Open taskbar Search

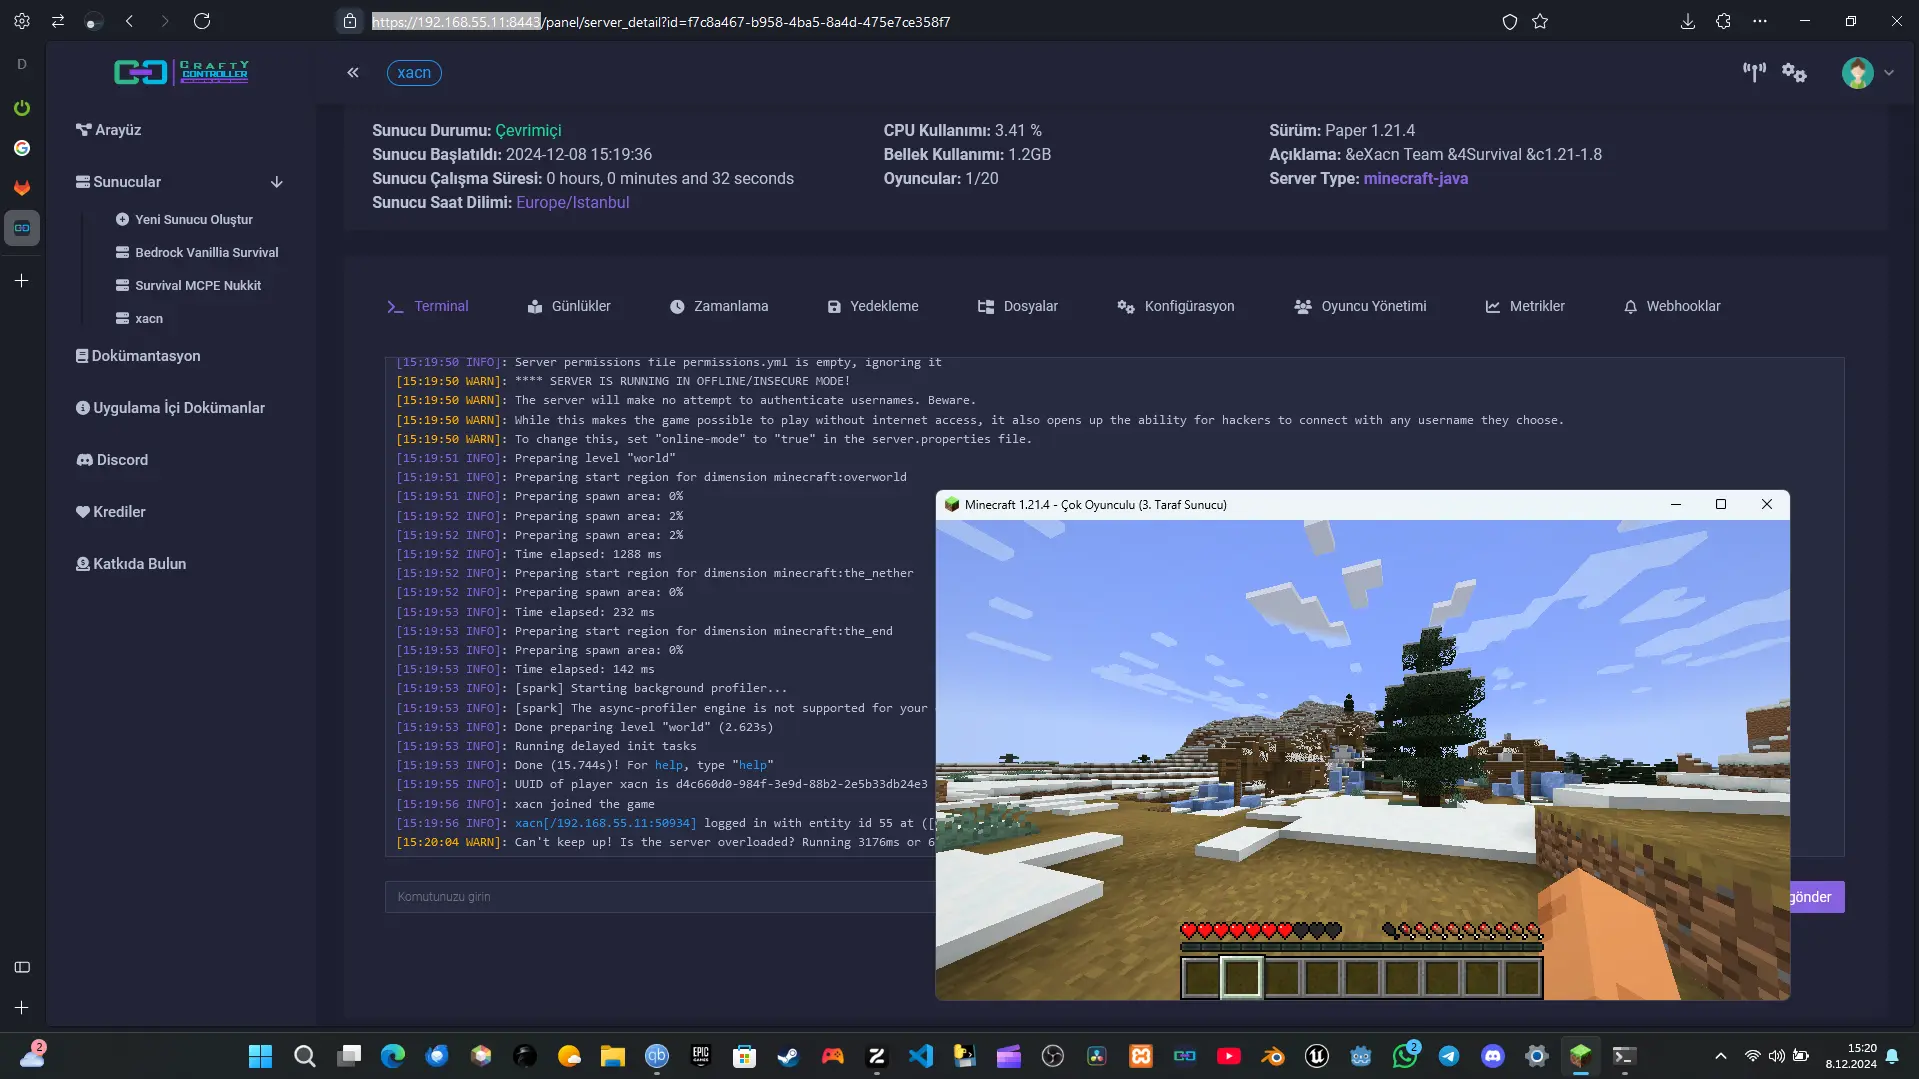(x=305, y=1056)
